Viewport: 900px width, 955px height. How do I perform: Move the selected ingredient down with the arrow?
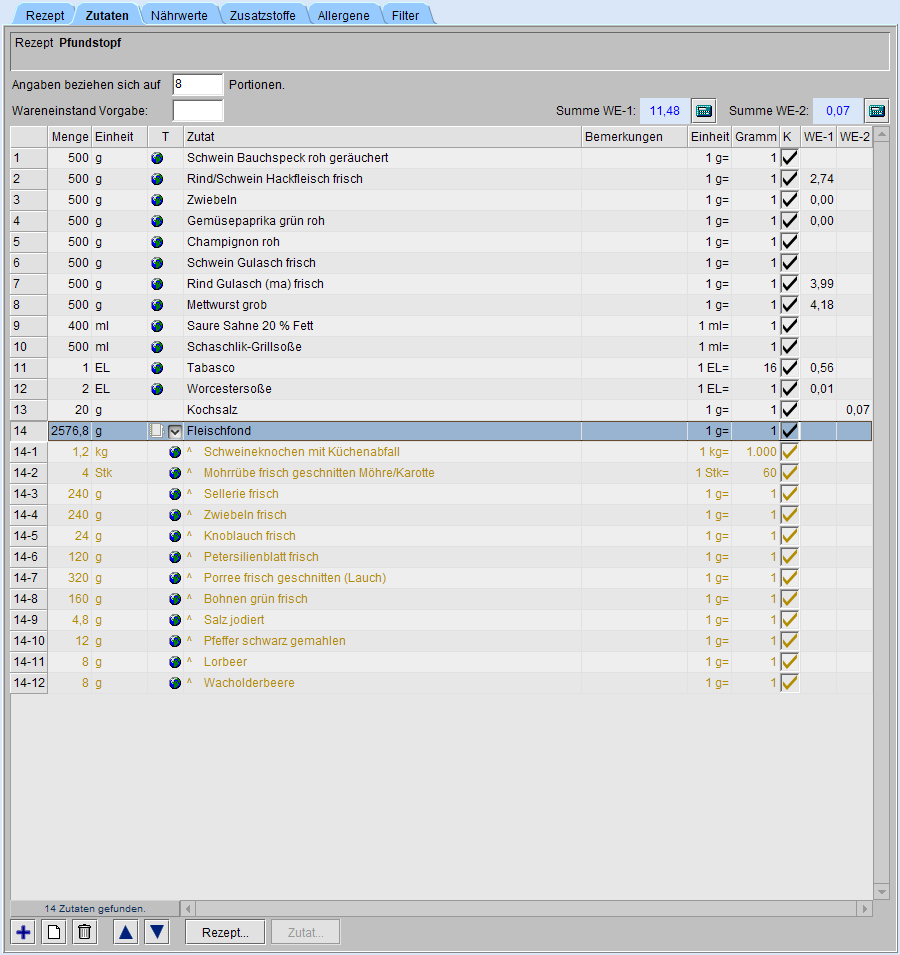157,932
